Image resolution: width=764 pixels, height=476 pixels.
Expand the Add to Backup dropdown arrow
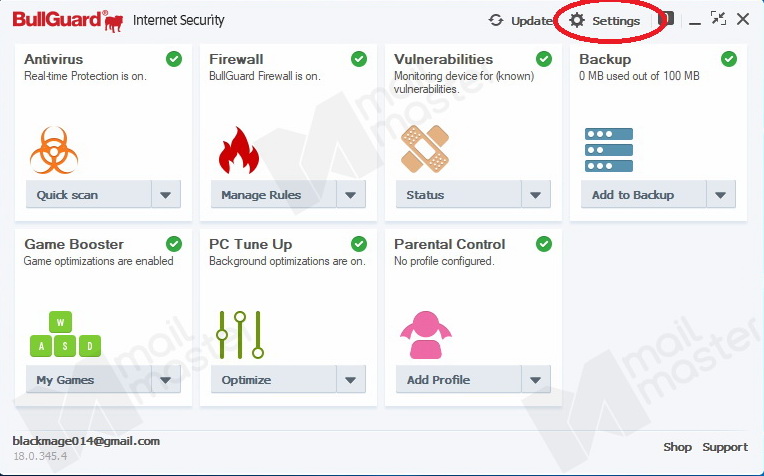721,194
